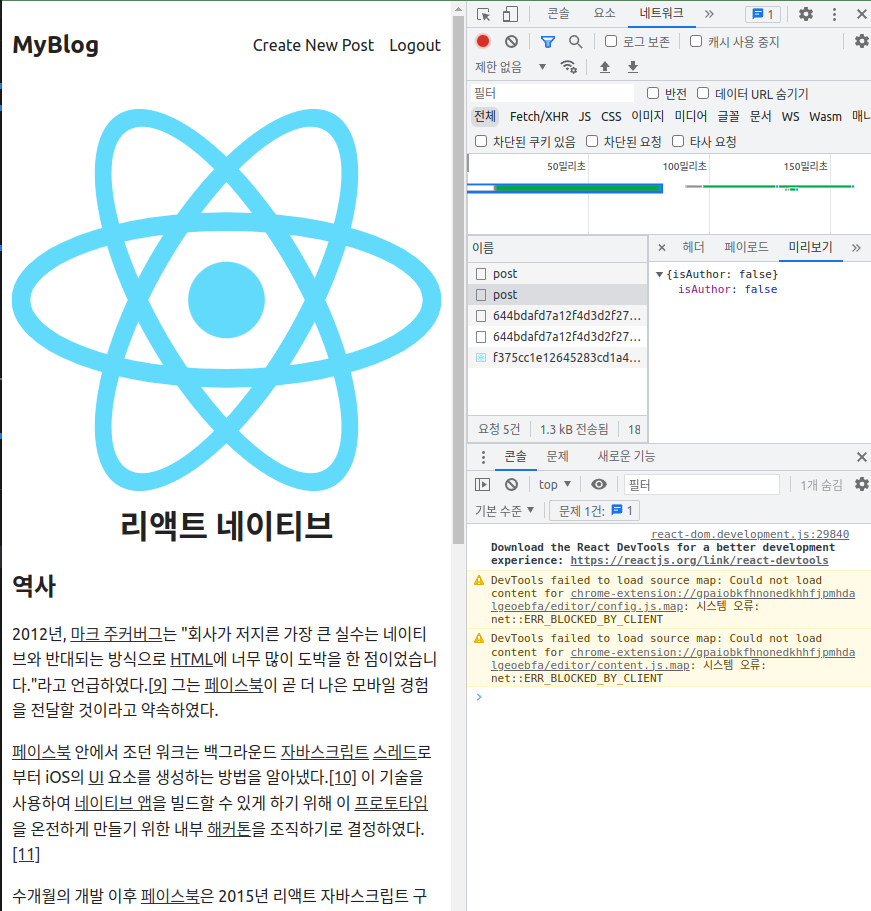Screen dimensions: 871x911
Task: Tick checkbox beside 644bdafd7a12 first request
Action: 481,315
